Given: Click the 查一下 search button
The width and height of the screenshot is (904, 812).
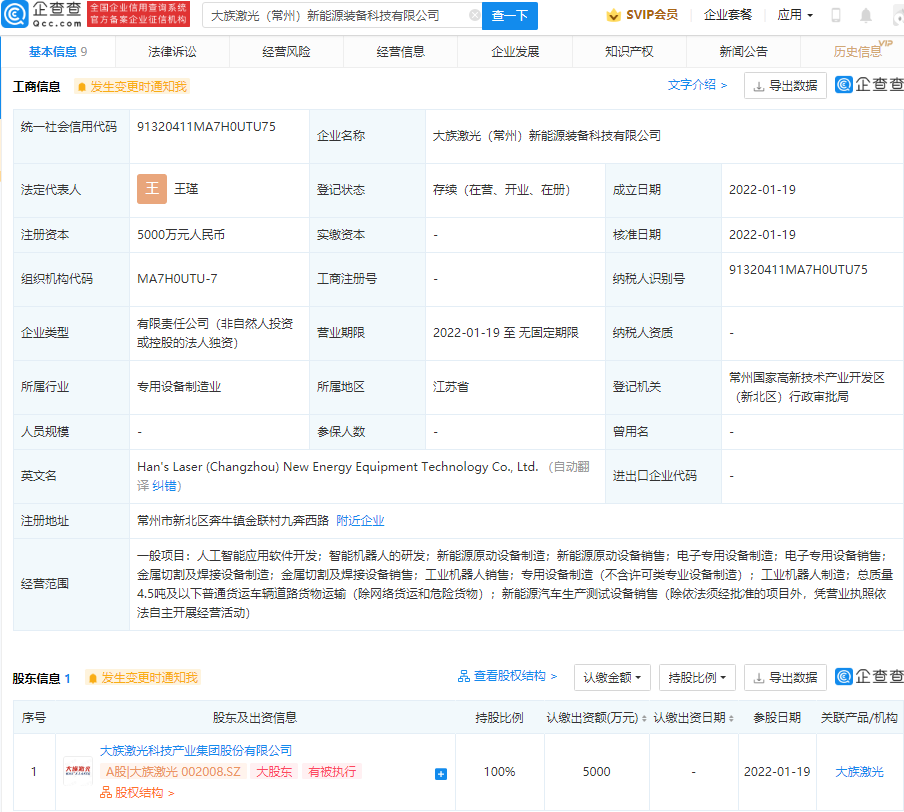Looking at the screenshot, I should point(511,16).
